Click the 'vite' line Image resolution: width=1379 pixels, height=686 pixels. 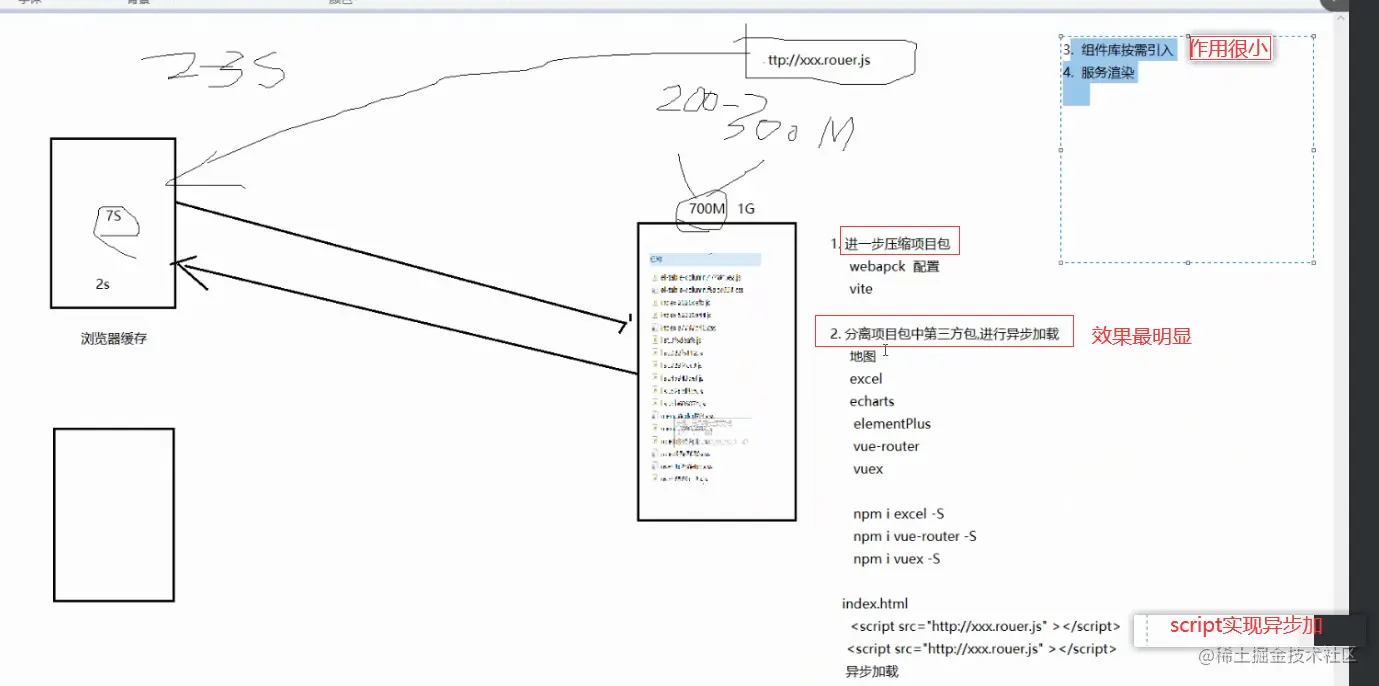coord(861,289)
